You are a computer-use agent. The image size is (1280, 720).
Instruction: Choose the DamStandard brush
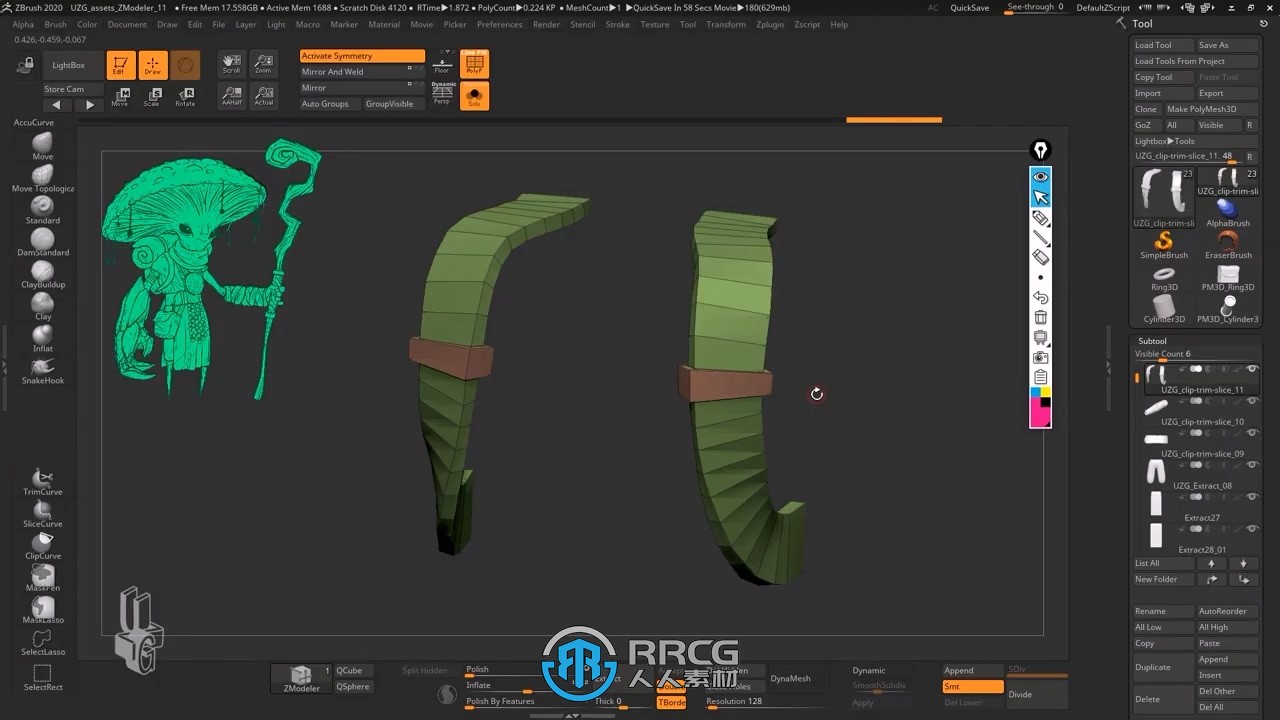pyautogui.click(x=42, y=241)
